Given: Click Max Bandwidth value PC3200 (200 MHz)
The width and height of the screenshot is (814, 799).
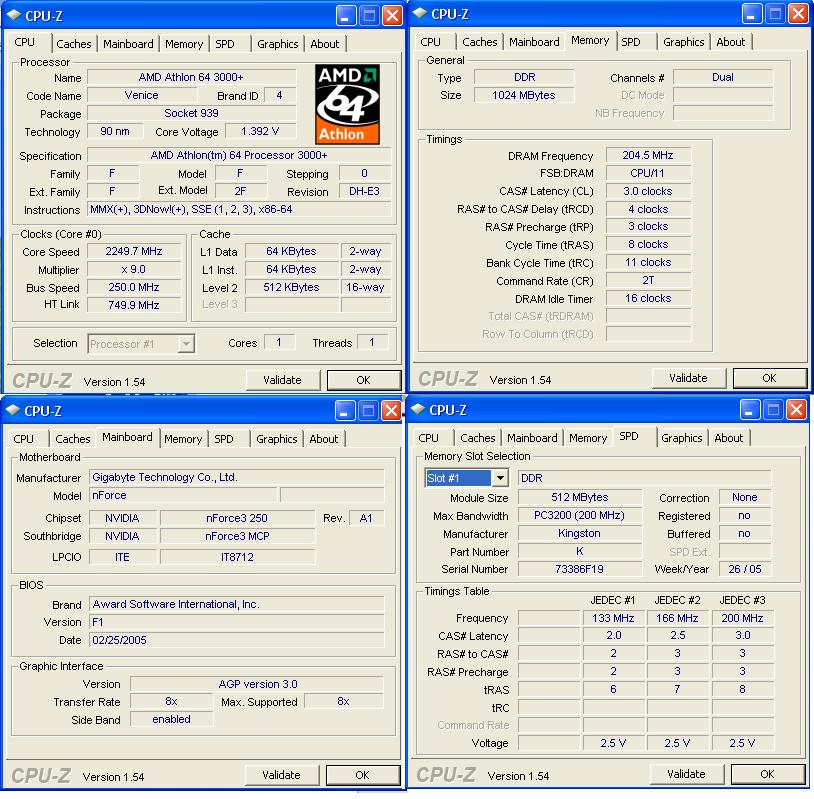Looking at the screenshot, I should (x=579, y=516).
